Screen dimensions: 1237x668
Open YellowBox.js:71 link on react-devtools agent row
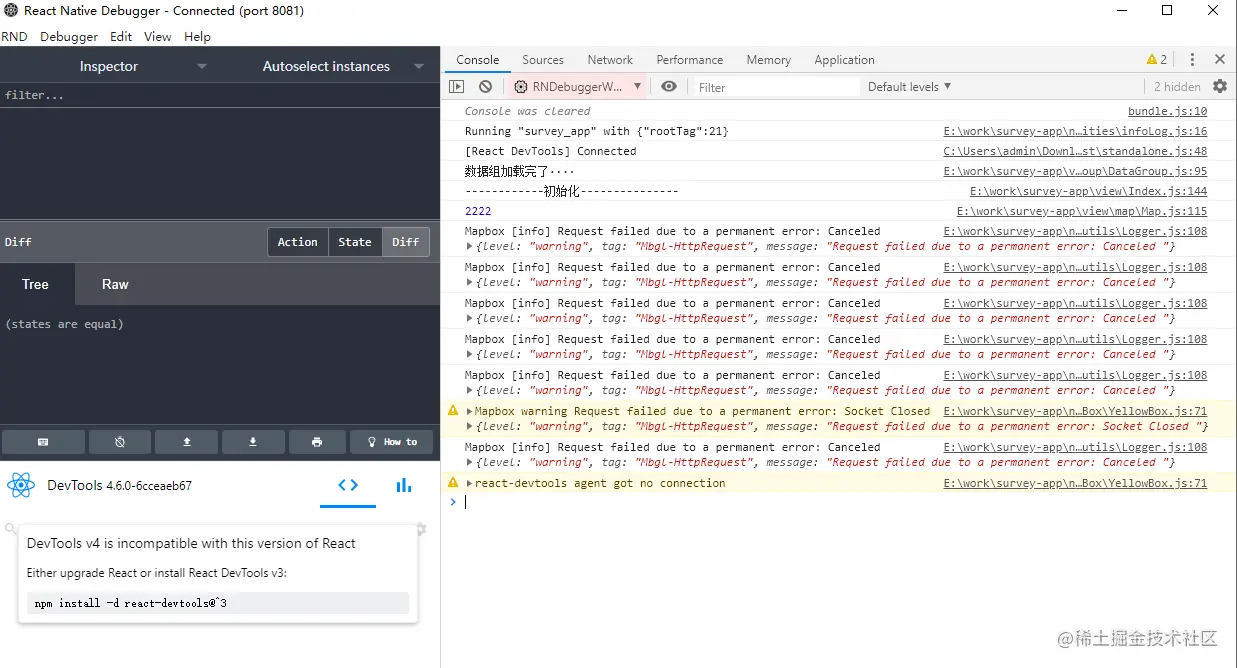point(1075,483)
